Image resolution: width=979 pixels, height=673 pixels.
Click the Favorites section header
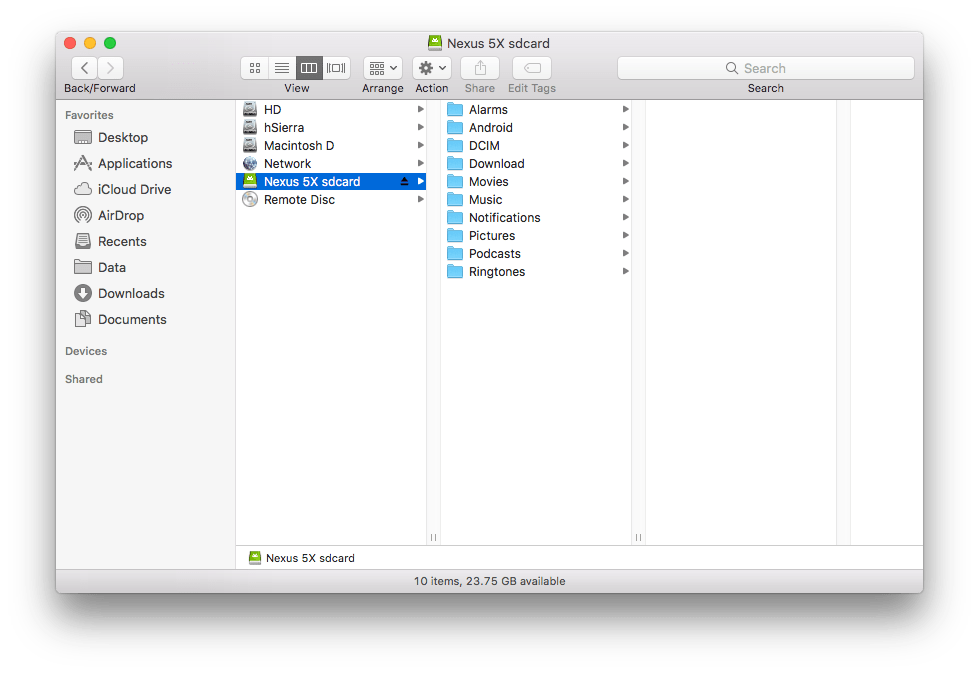89,115
